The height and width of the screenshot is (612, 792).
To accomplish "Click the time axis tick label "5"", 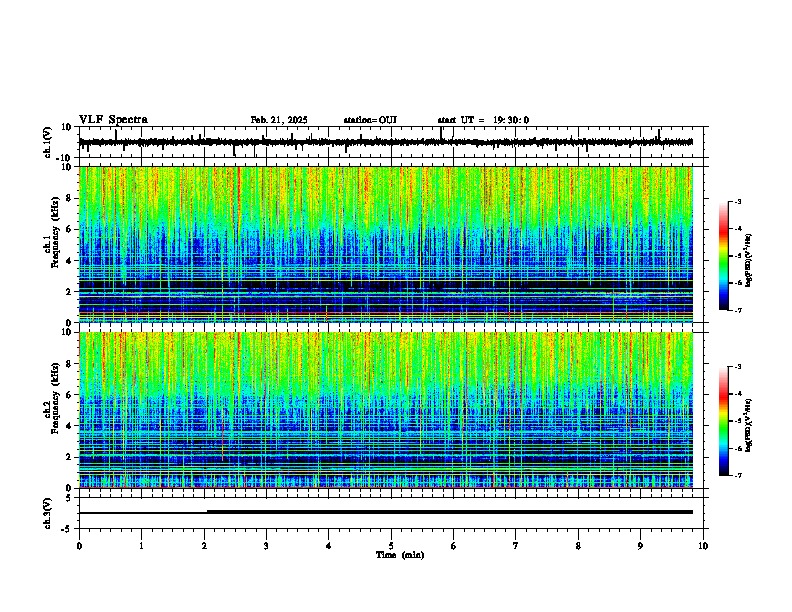I will pos(391,546).
